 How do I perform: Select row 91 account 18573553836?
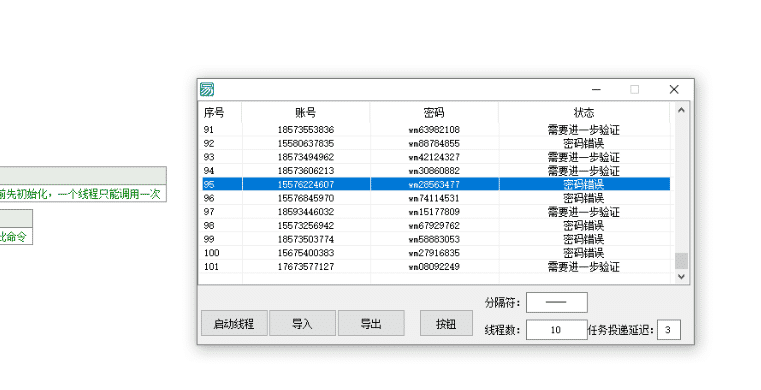click(x=306, y=130)
